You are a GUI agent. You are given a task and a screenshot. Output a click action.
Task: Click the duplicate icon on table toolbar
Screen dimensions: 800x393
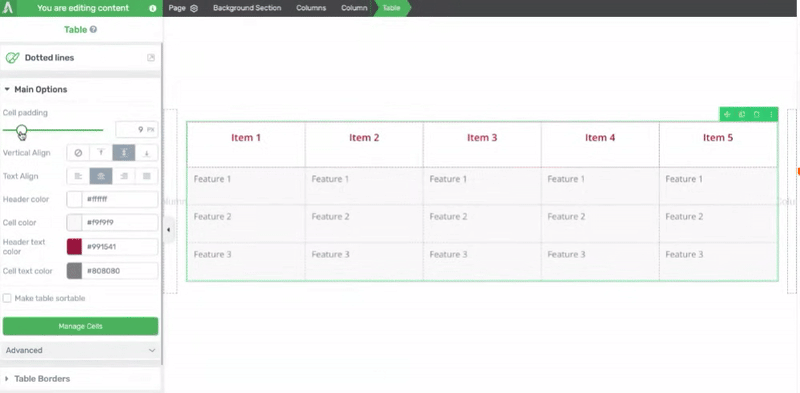coord(742,114)
